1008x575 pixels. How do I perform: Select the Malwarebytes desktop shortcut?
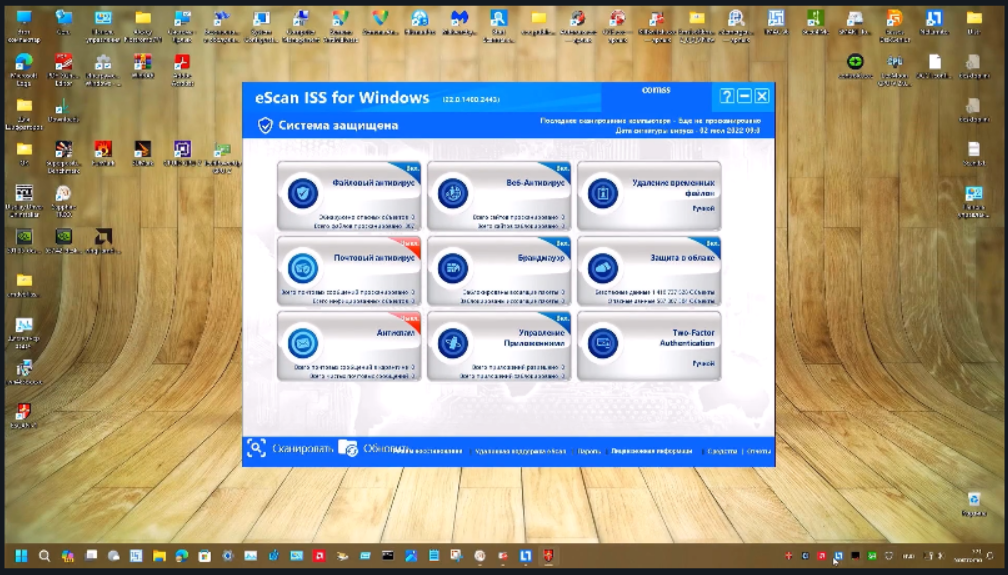pos(459,23)
